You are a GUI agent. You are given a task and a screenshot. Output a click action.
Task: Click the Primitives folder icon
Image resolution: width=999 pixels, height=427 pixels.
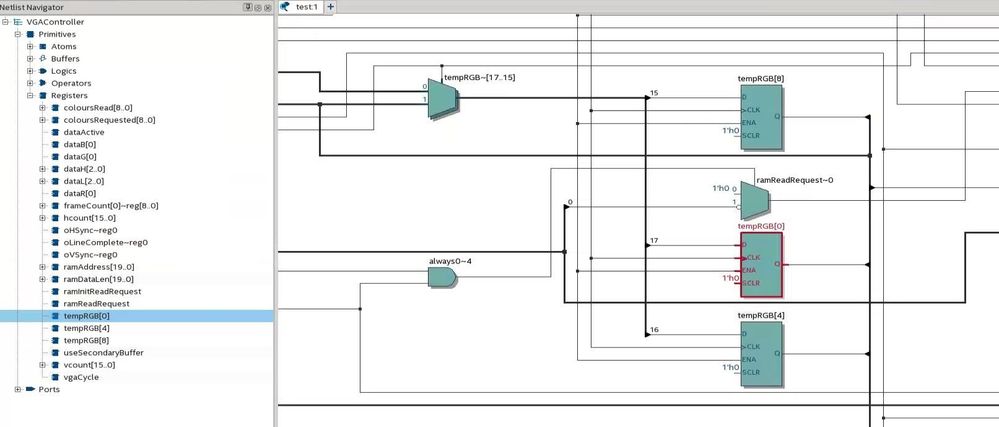[30, 34]
